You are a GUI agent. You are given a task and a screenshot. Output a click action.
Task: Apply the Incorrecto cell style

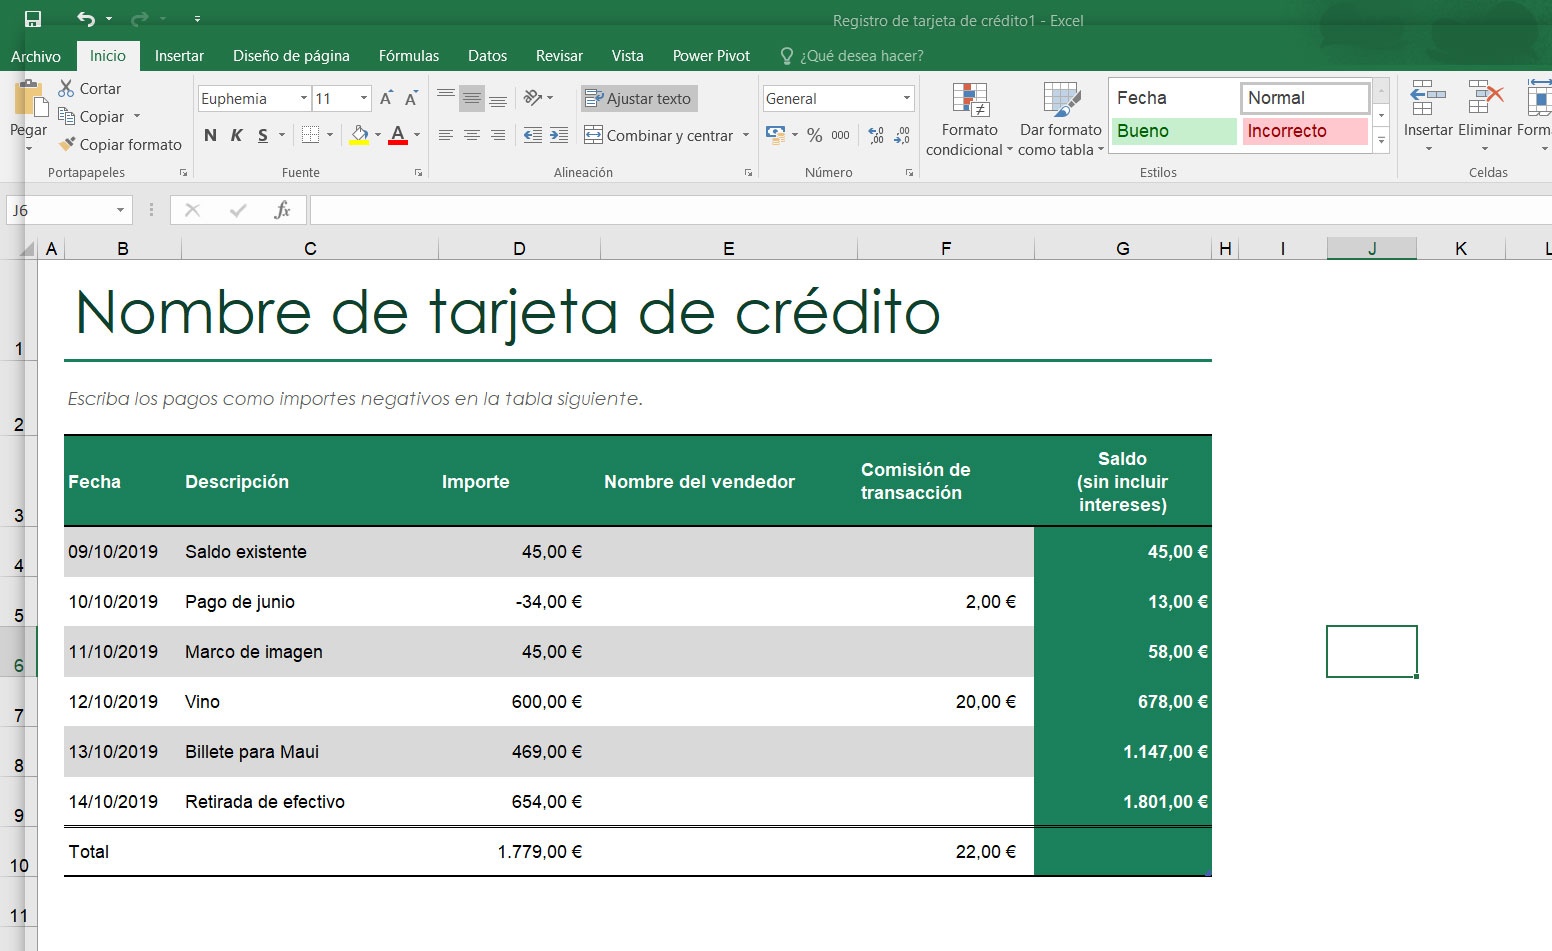1305,131
